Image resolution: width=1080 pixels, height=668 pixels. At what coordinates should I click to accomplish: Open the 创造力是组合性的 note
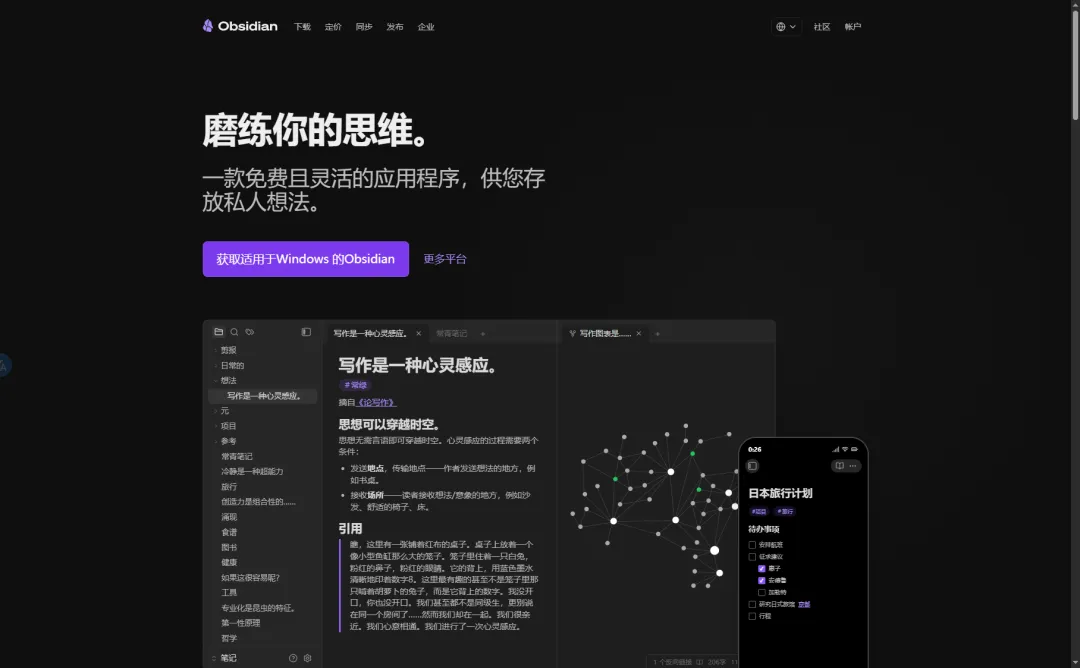tap(258, 502)
